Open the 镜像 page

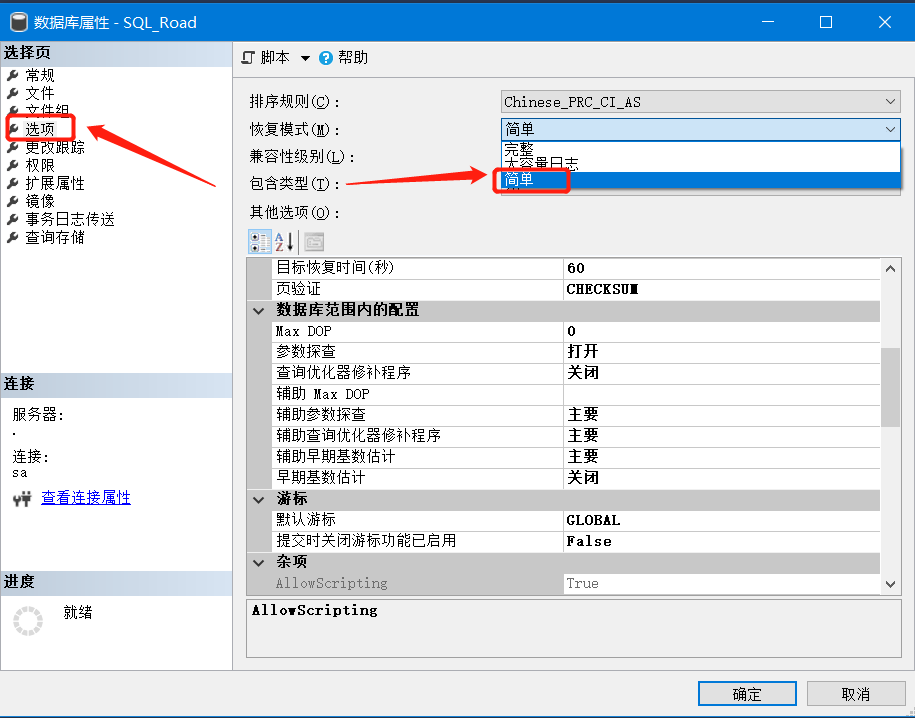click(x=40, y=201)
